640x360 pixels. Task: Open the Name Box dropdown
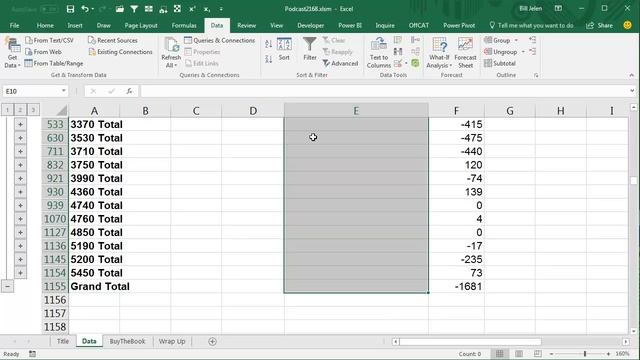click(64, 91)
